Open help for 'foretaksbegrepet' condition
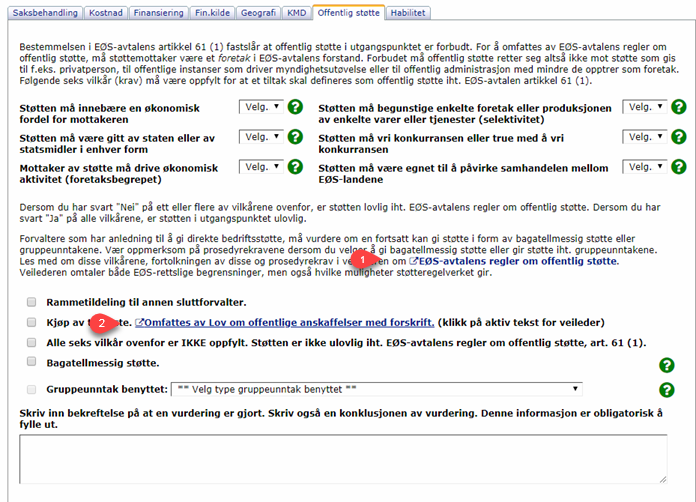696x502 pixels. click(295, 167)
